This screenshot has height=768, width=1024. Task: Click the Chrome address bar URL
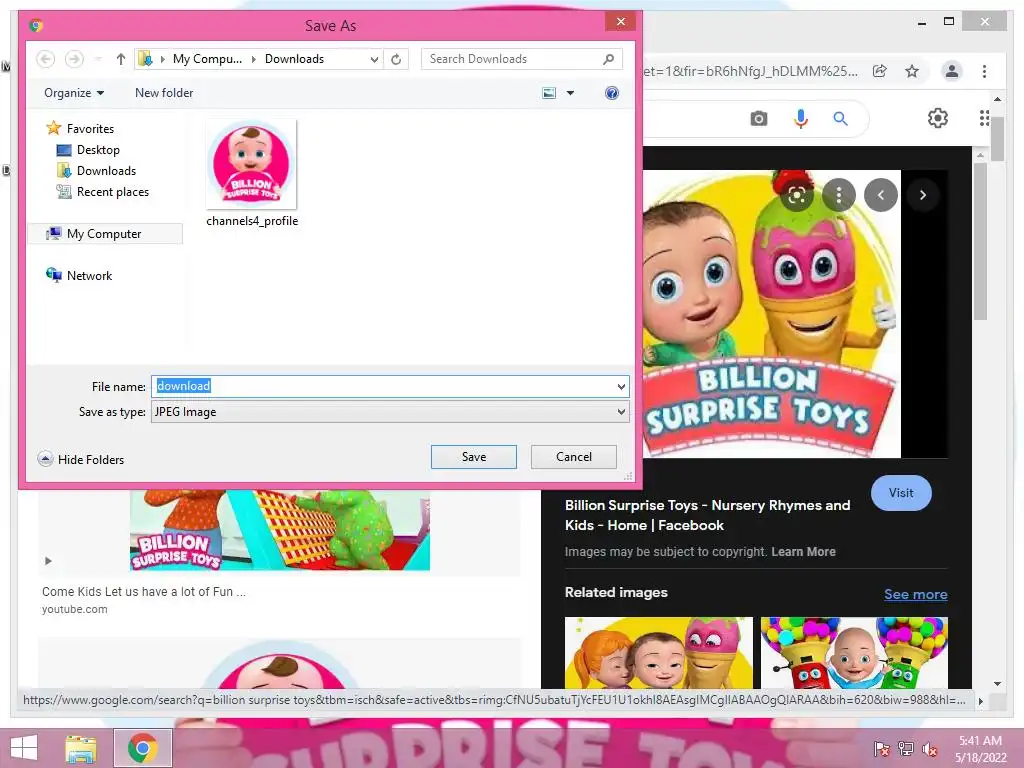[x=751, y=71]
